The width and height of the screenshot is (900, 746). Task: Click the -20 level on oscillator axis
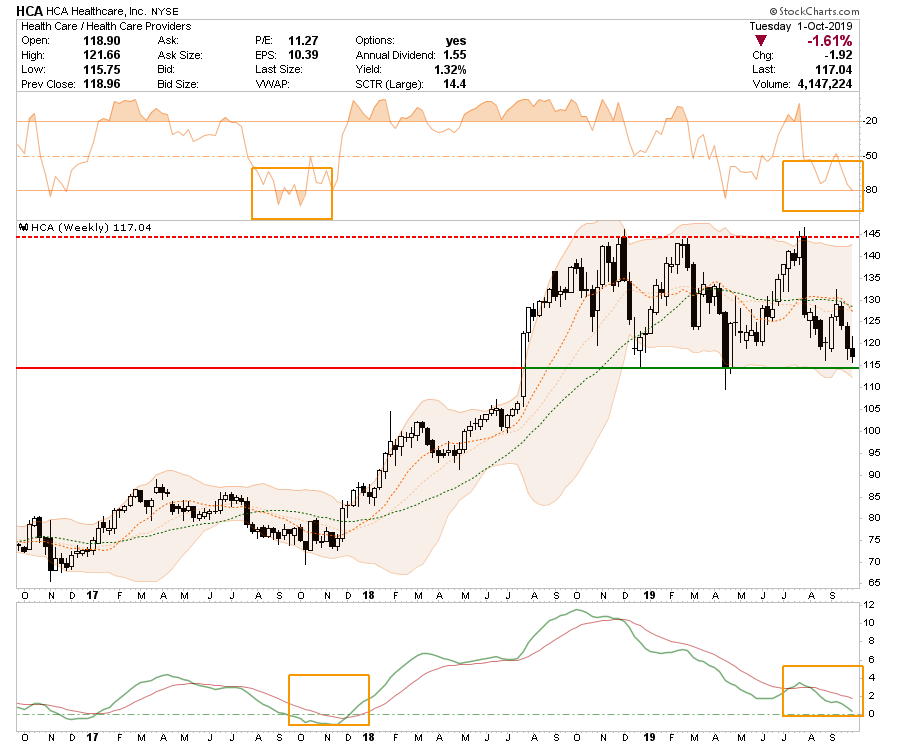click(x=870, y=121)
